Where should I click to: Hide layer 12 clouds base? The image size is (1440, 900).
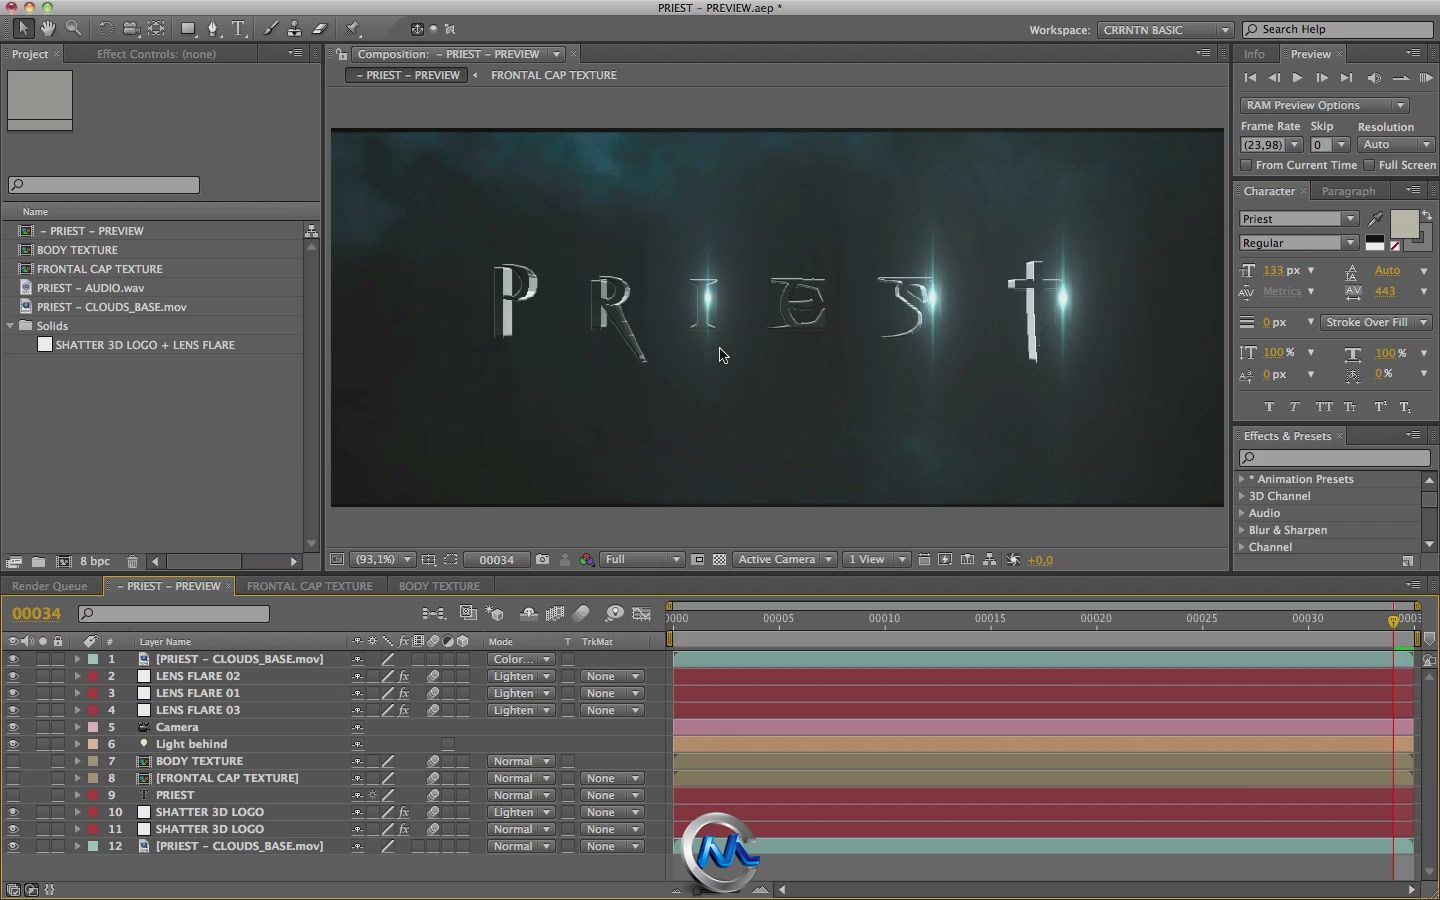point(13,846)
